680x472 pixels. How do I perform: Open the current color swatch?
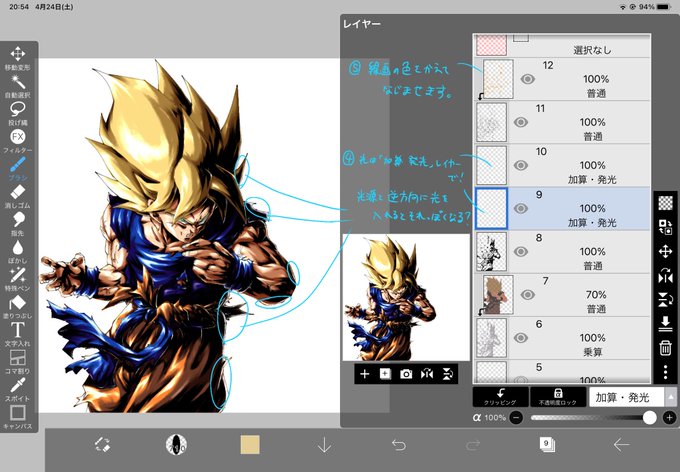250,445
